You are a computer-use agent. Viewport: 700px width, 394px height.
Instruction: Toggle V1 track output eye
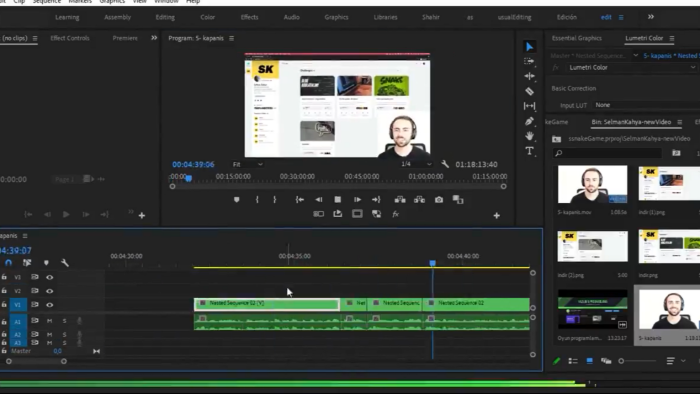point(50,305)
